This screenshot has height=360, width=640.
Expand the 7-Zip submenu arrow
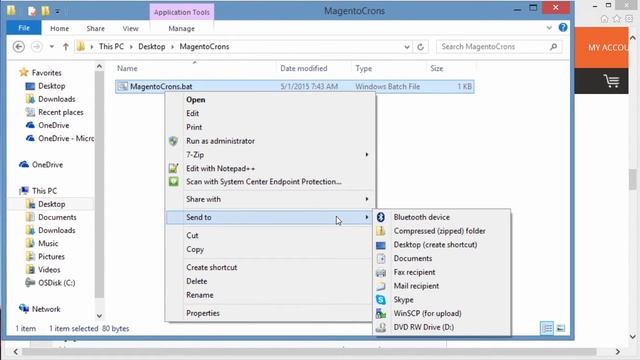tap(367, 155)
